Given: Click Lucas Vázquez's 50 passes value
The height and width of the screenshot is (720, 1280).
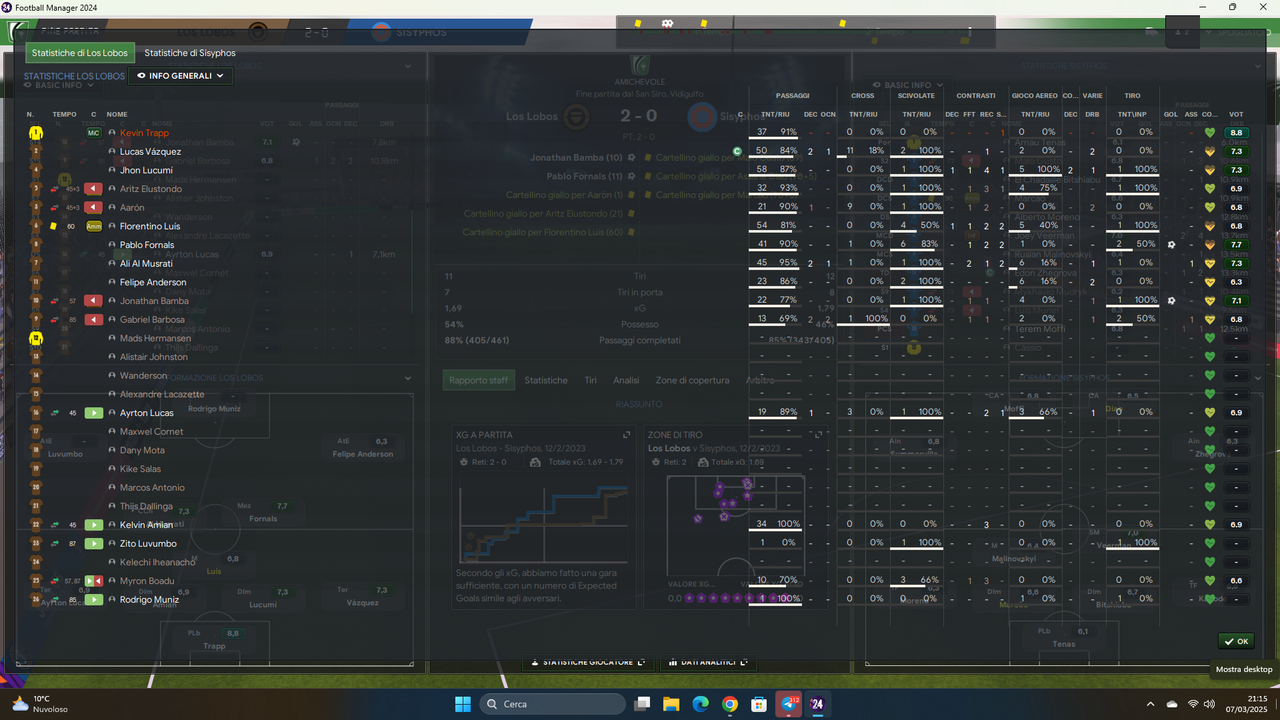Looking at the screenshot, I should (761, 151).
